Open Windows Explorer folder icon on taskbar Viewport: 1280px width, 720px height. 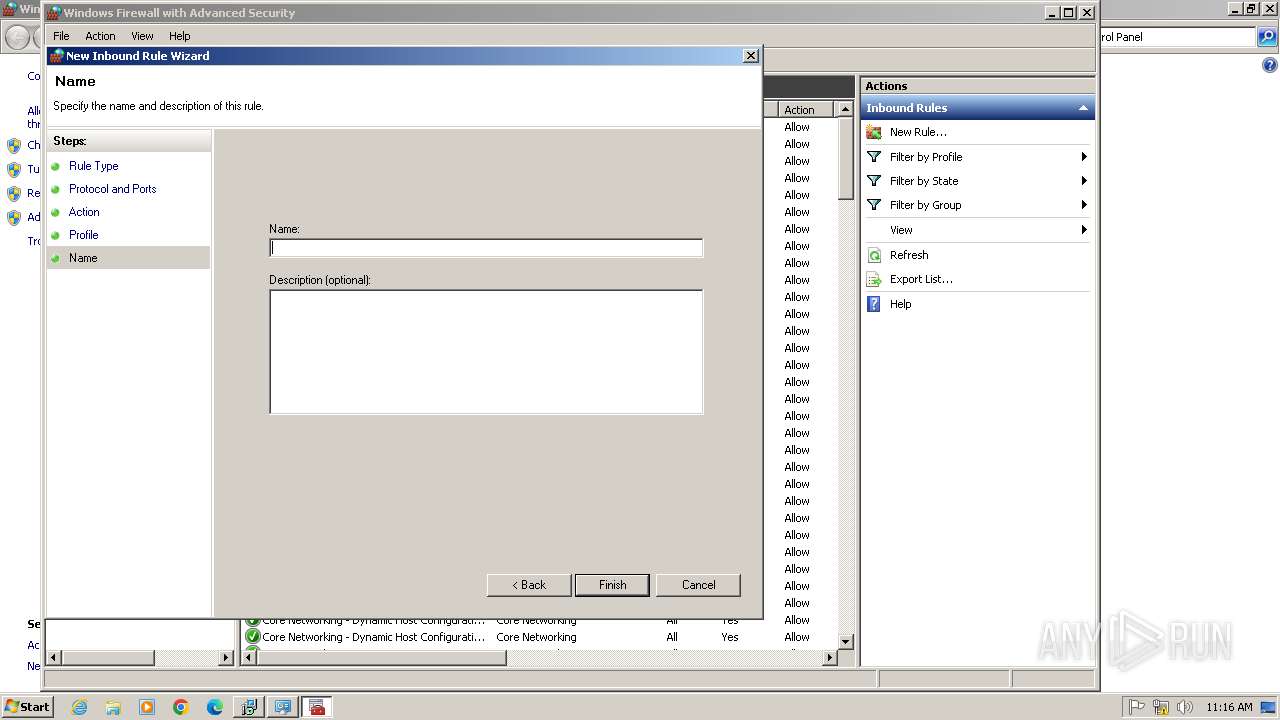click(113, 707)
